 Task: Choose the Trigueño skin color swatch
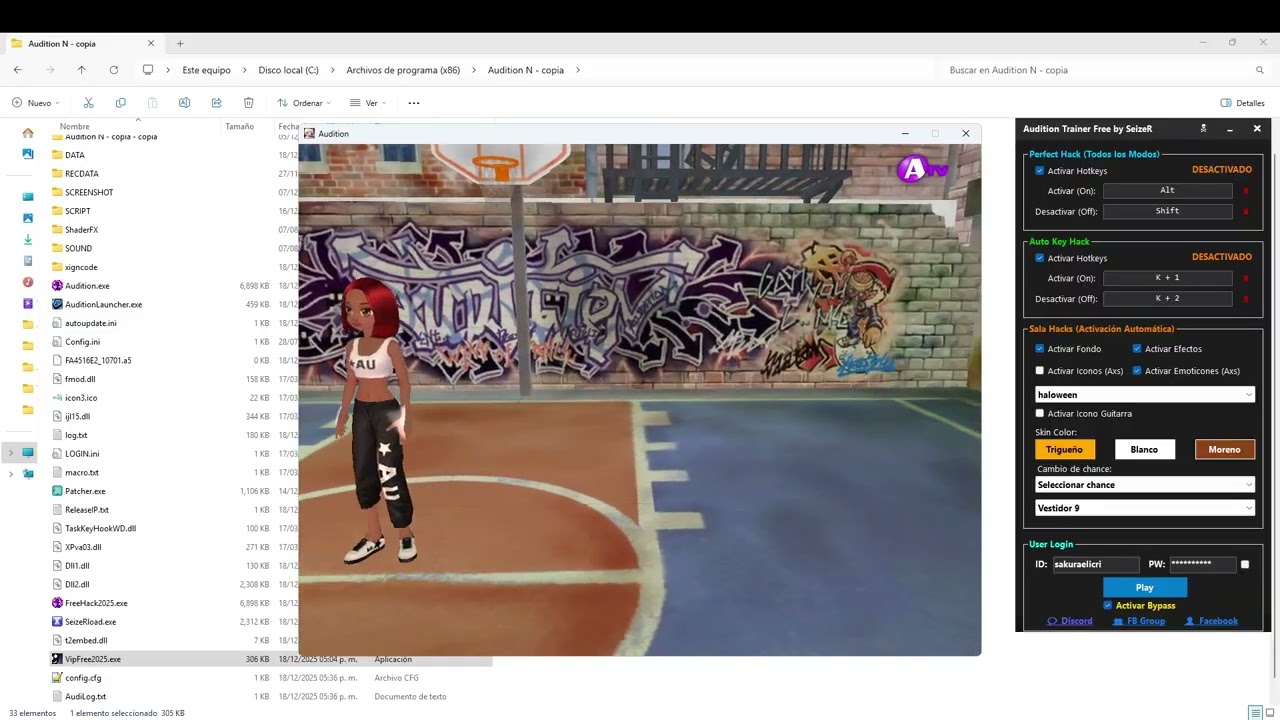(1065, 450)
